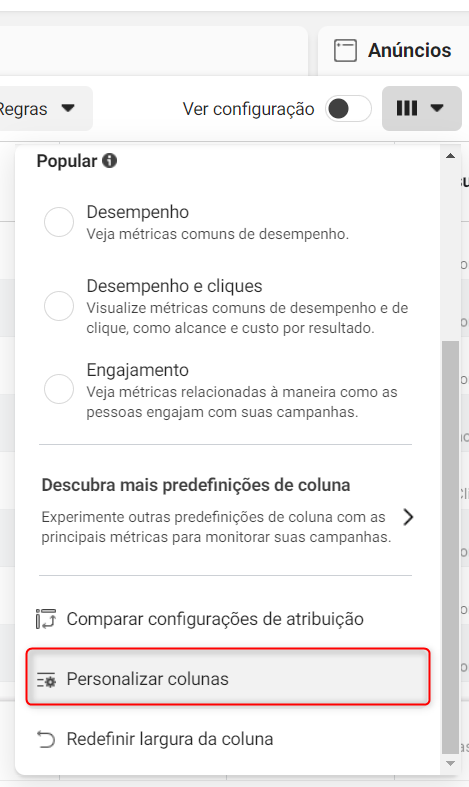Open more column presets chevron

(408, 517)
